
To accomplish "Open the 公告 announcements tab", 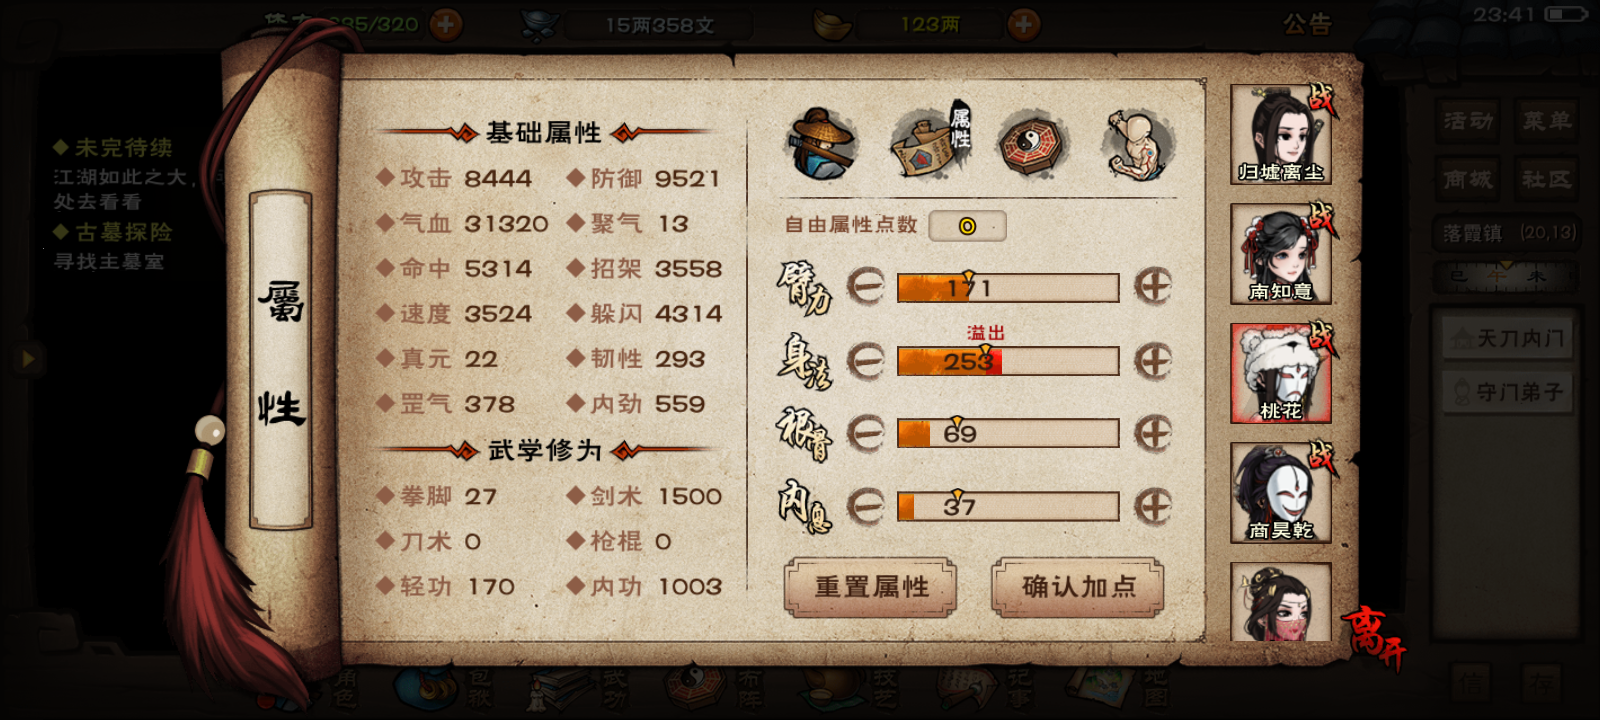I will [1307, 24].
